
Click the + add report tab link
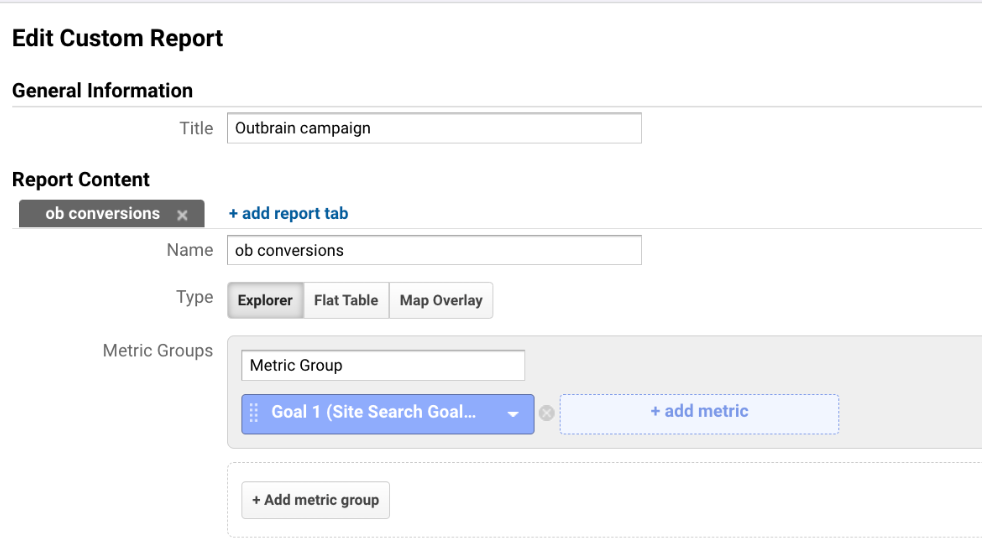click(x=288, y=214)
